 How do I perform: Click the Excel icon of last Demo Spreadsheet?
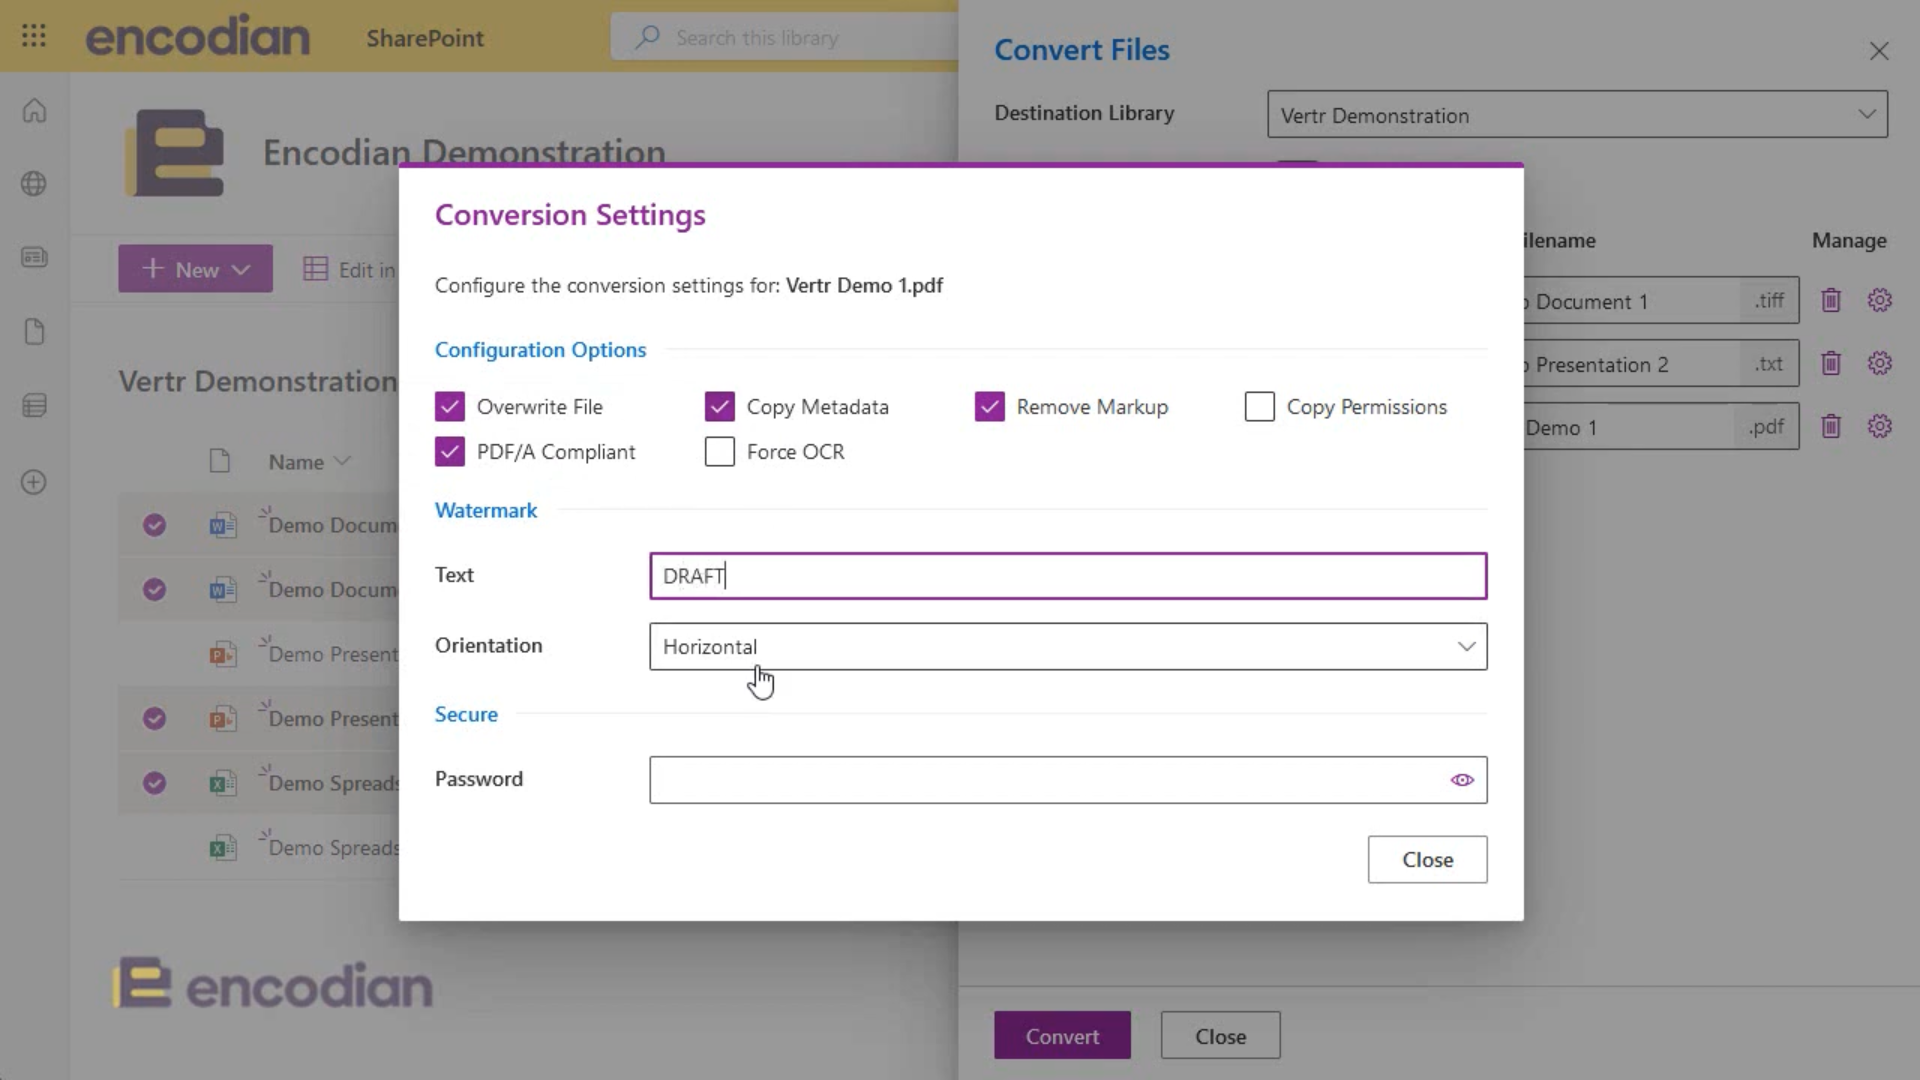coord(222,848)
